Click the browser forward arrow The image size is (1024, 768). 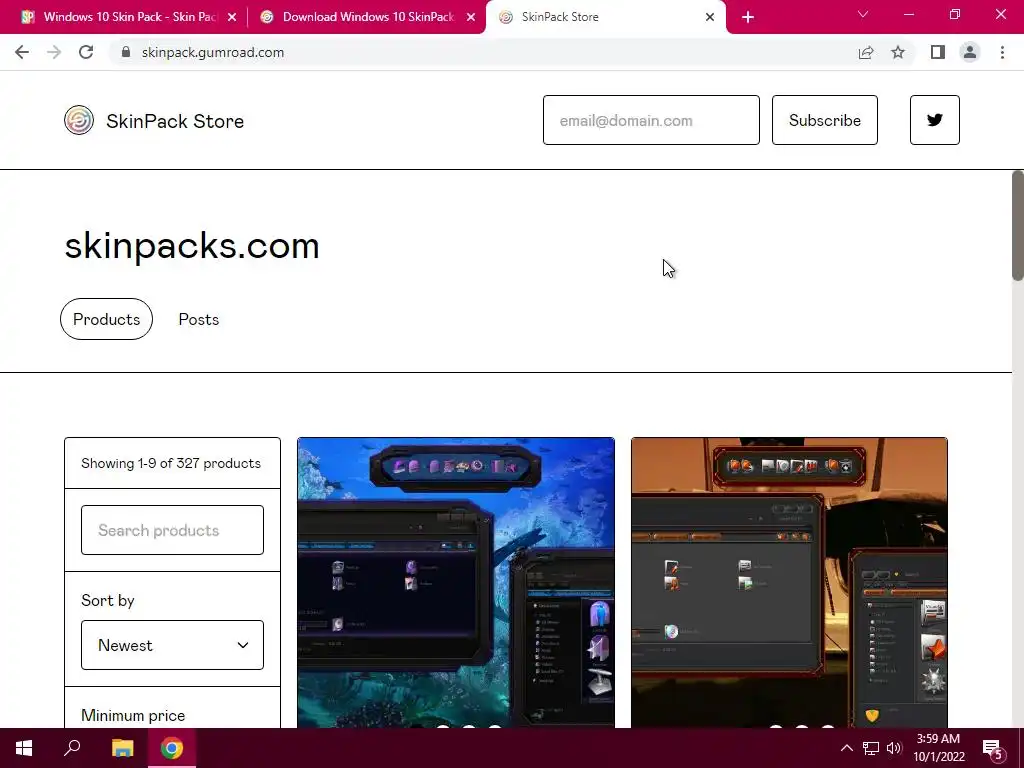[x=54, y=52]
